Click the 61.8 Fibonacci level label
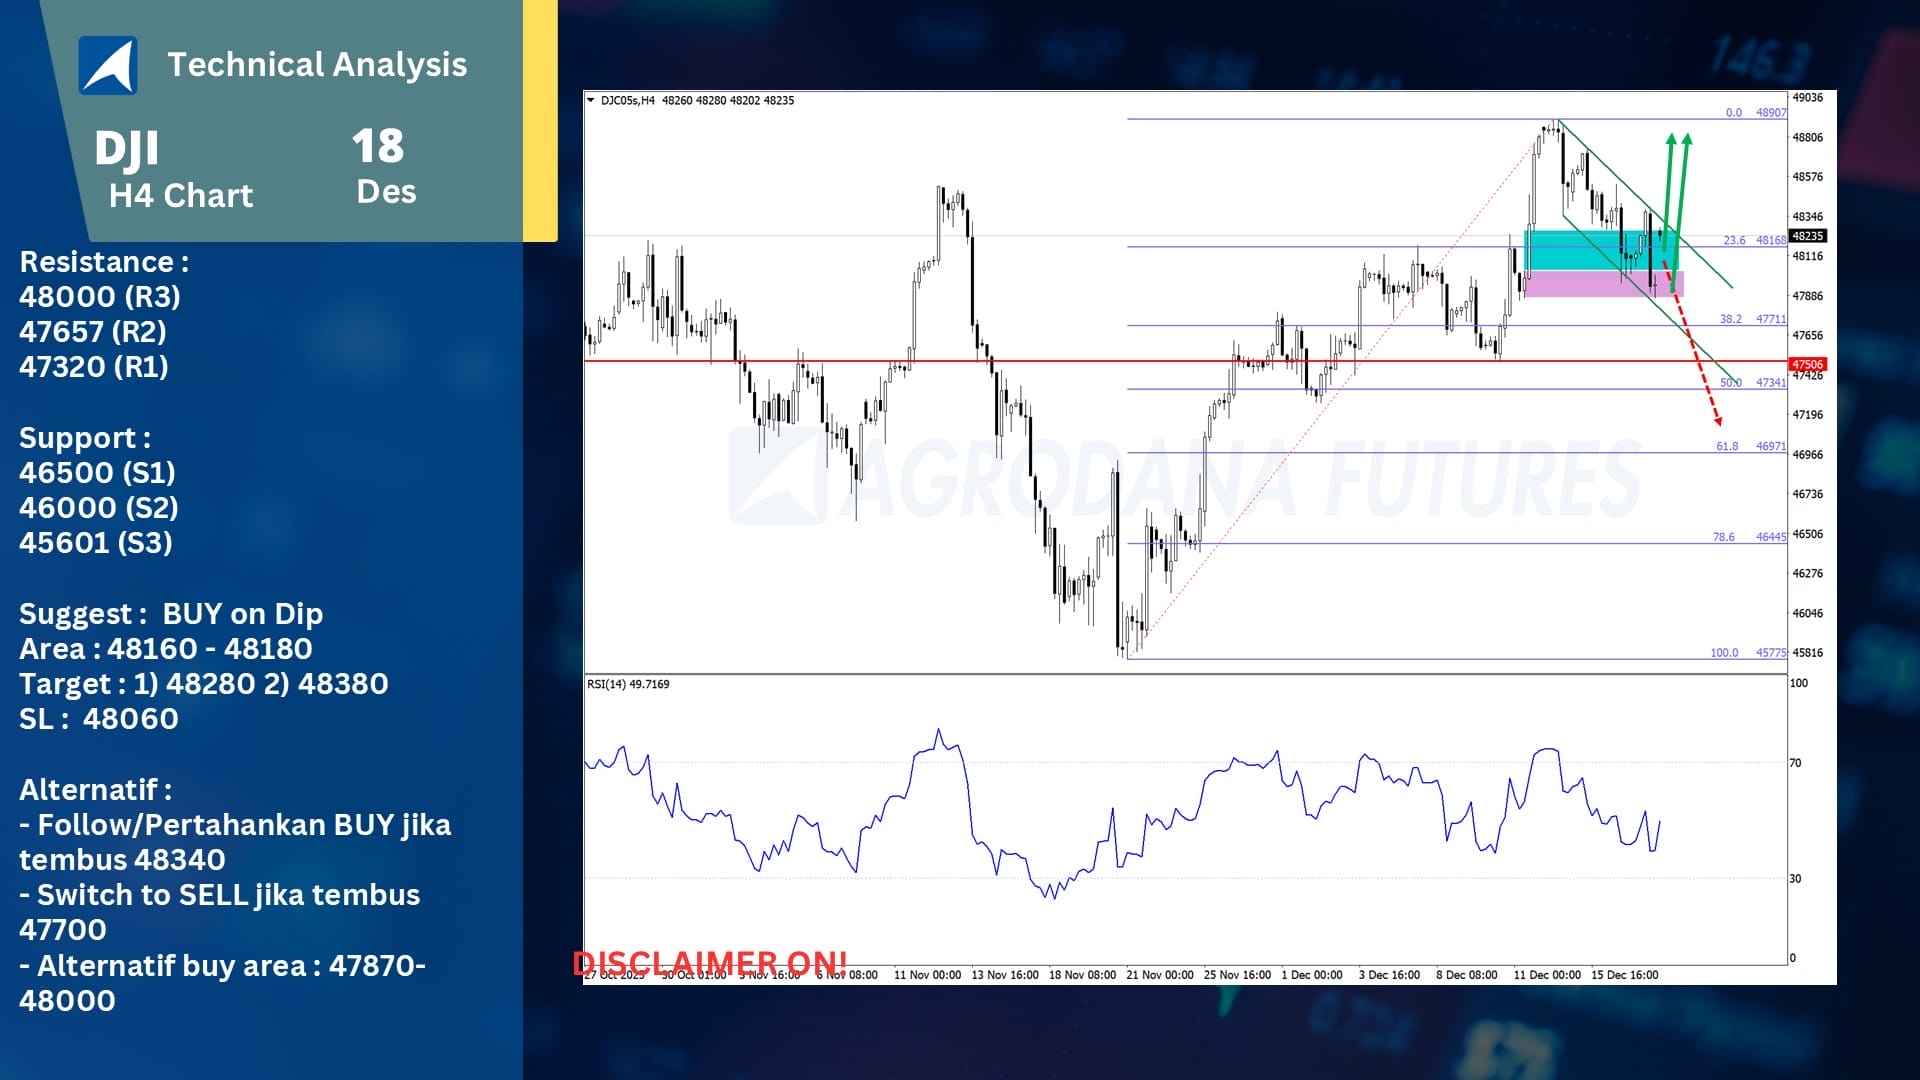This screenshot has width=1920, height=1080. pos(1727,446)
